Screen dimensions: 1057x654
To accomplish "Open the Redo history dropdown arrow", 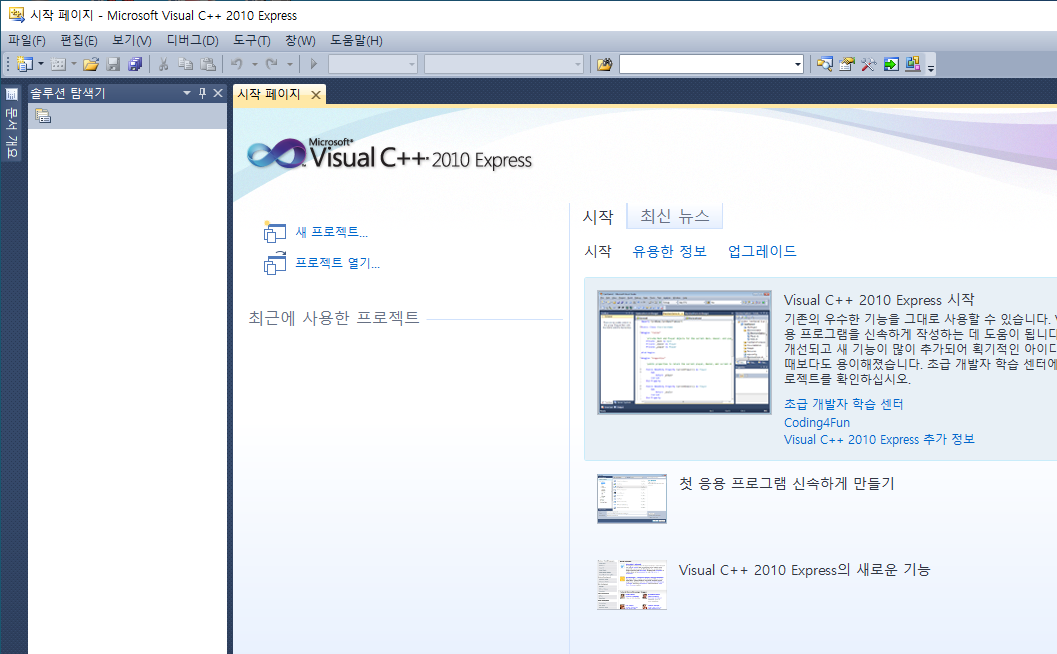I will pos(290,64).
